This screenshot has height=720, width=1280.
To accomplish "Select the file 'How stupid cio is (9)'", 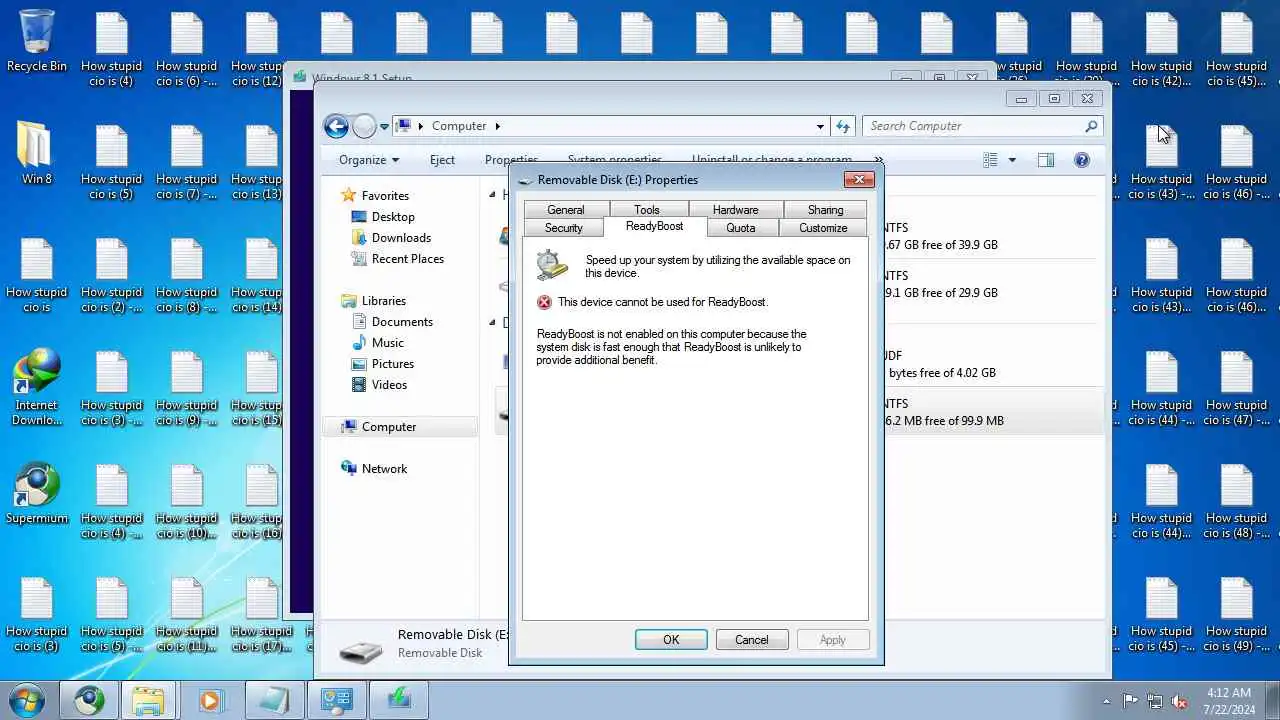I will point(187,388).
